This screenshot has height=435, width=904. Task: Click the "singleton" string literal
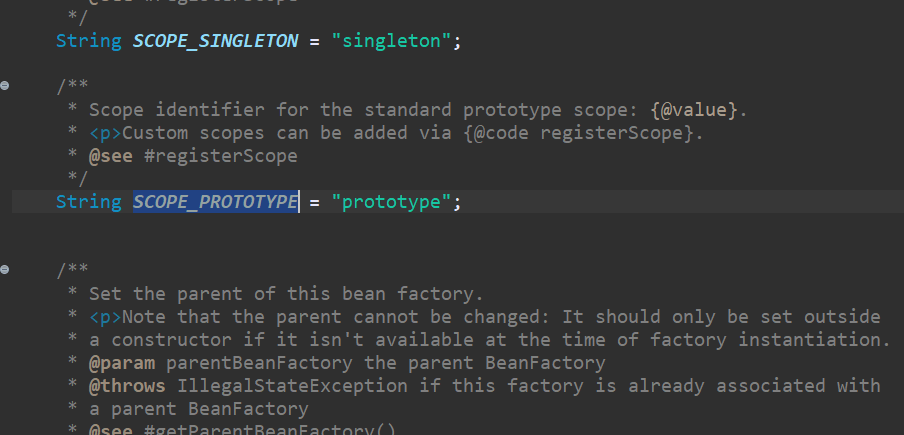[391, 41]
